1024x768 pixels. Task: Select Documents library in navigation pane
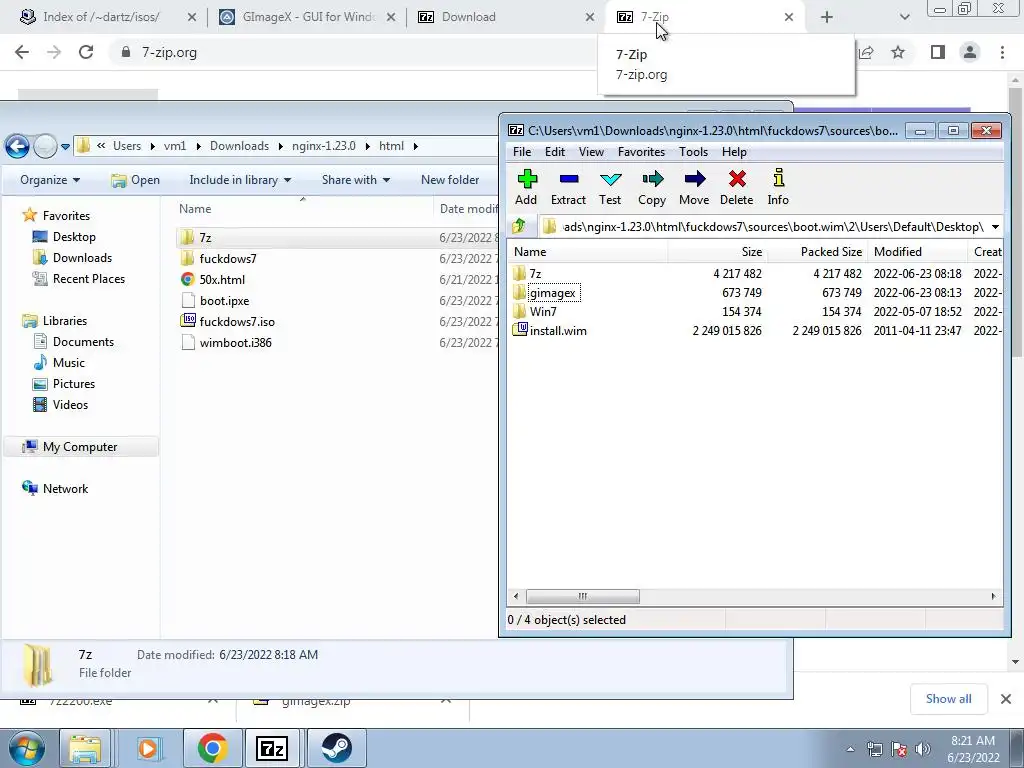click(x=83, y=342)
